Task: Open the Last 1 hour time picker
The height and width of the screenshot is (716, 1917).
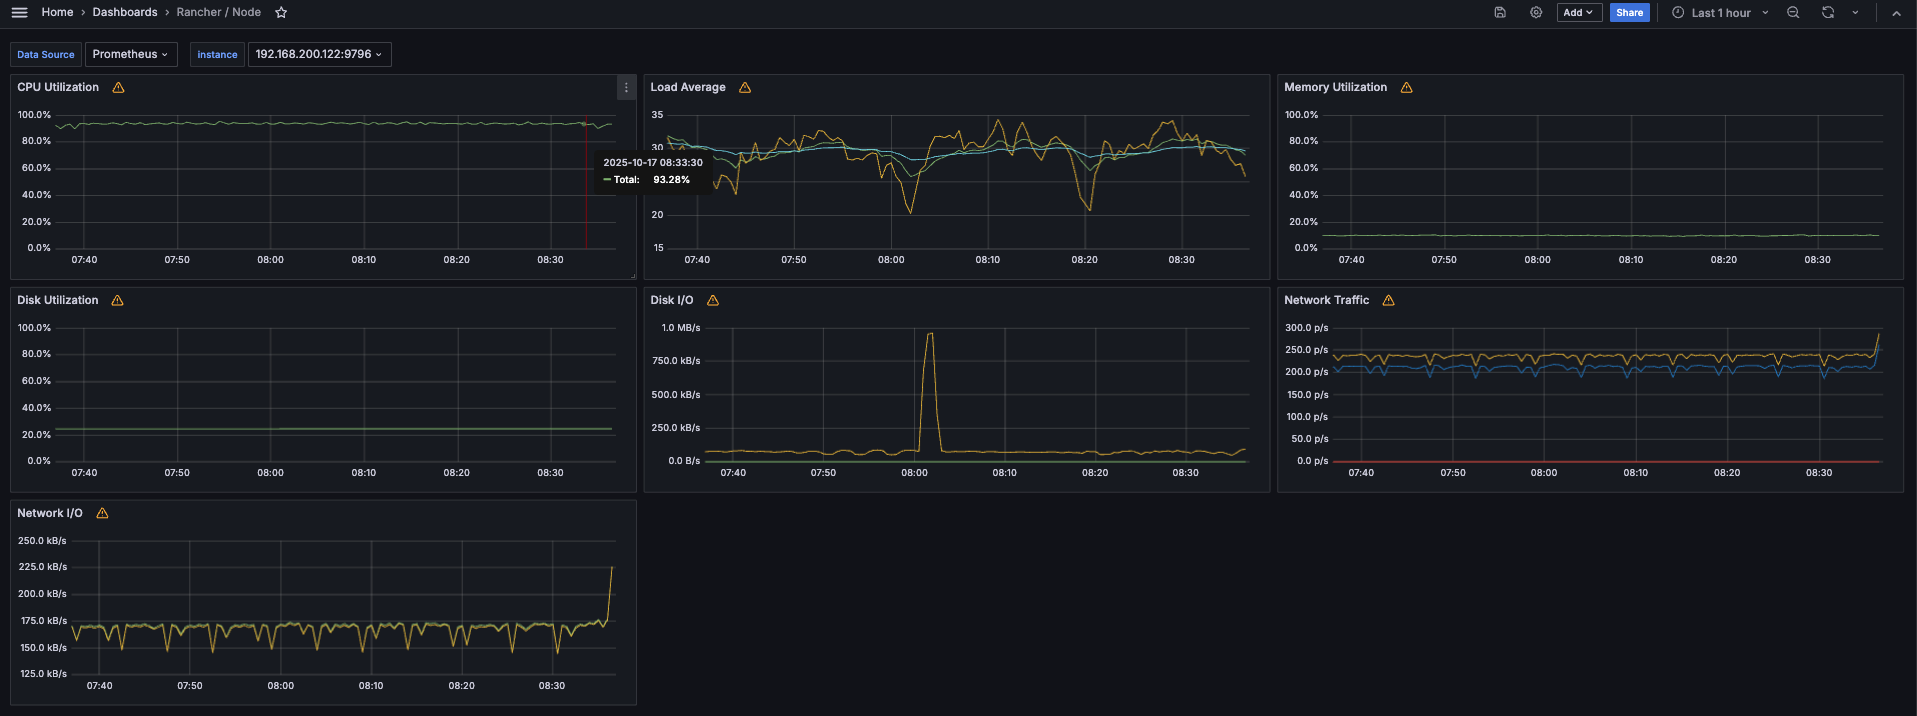Action: (1720, 13)
